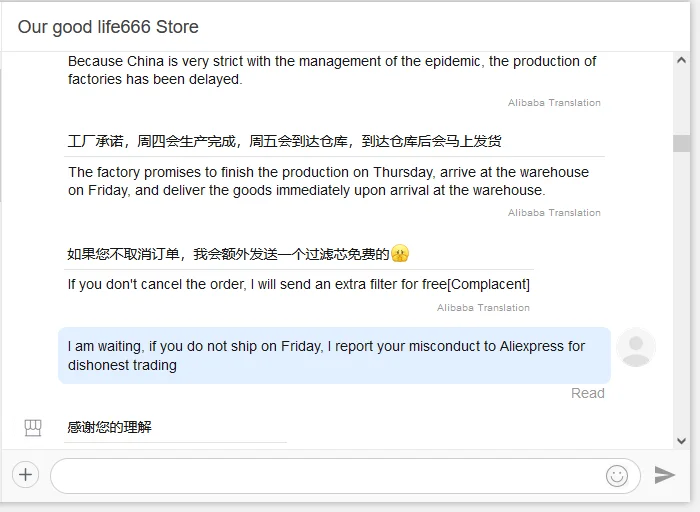
Task: Click the "Because China is very strict" message
Action: (x=332, y=70)
